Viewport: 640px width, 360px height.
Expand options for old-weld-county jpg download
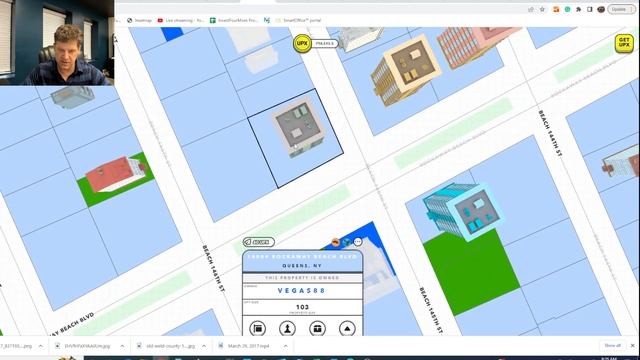pos(204,346)
